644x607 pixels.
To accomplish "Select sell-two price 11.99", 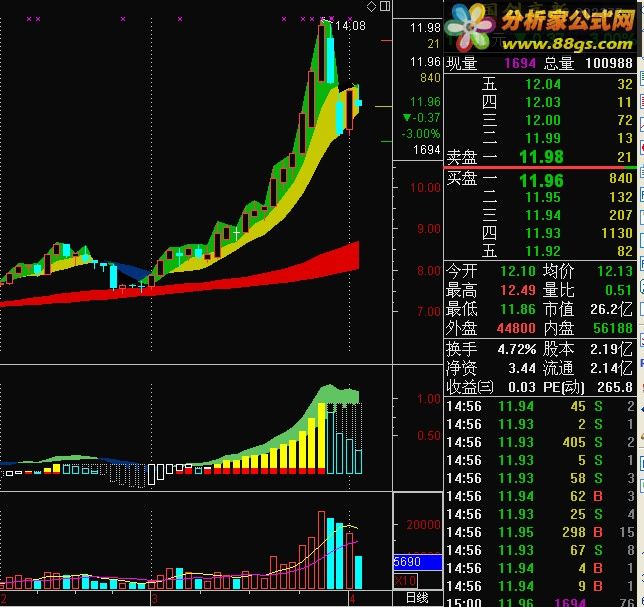I will pos(543,138).
